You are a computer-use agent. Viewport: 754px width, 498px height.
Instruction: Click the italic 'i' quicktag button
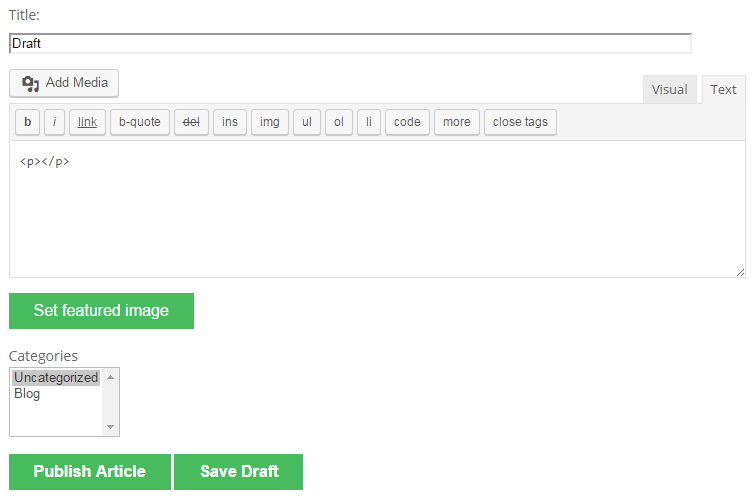pyautogui.click(x=54, y=122)
